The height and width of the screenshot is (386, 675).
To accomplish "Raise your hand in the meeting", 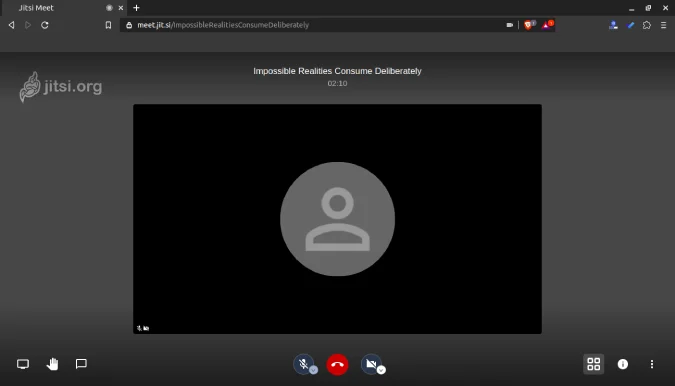I will click(x=52, y=364).
